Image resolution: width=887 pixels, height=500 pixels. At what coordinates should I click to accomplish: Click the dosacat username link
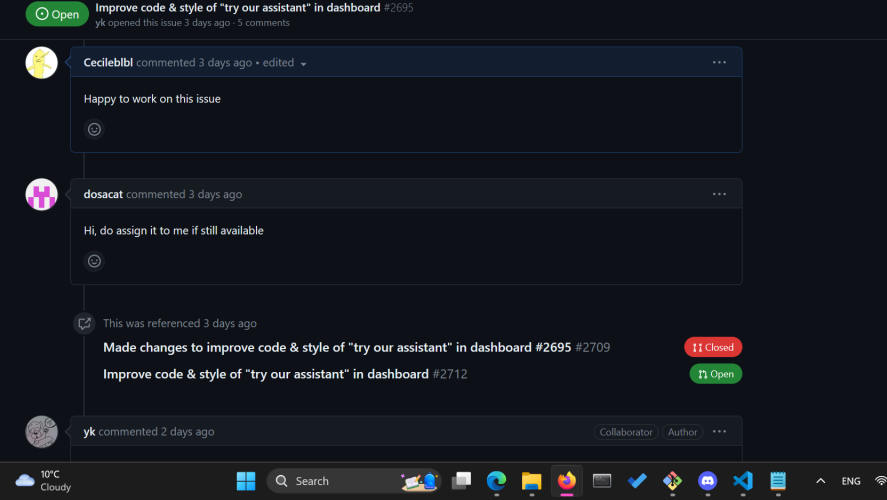point(103,194)
